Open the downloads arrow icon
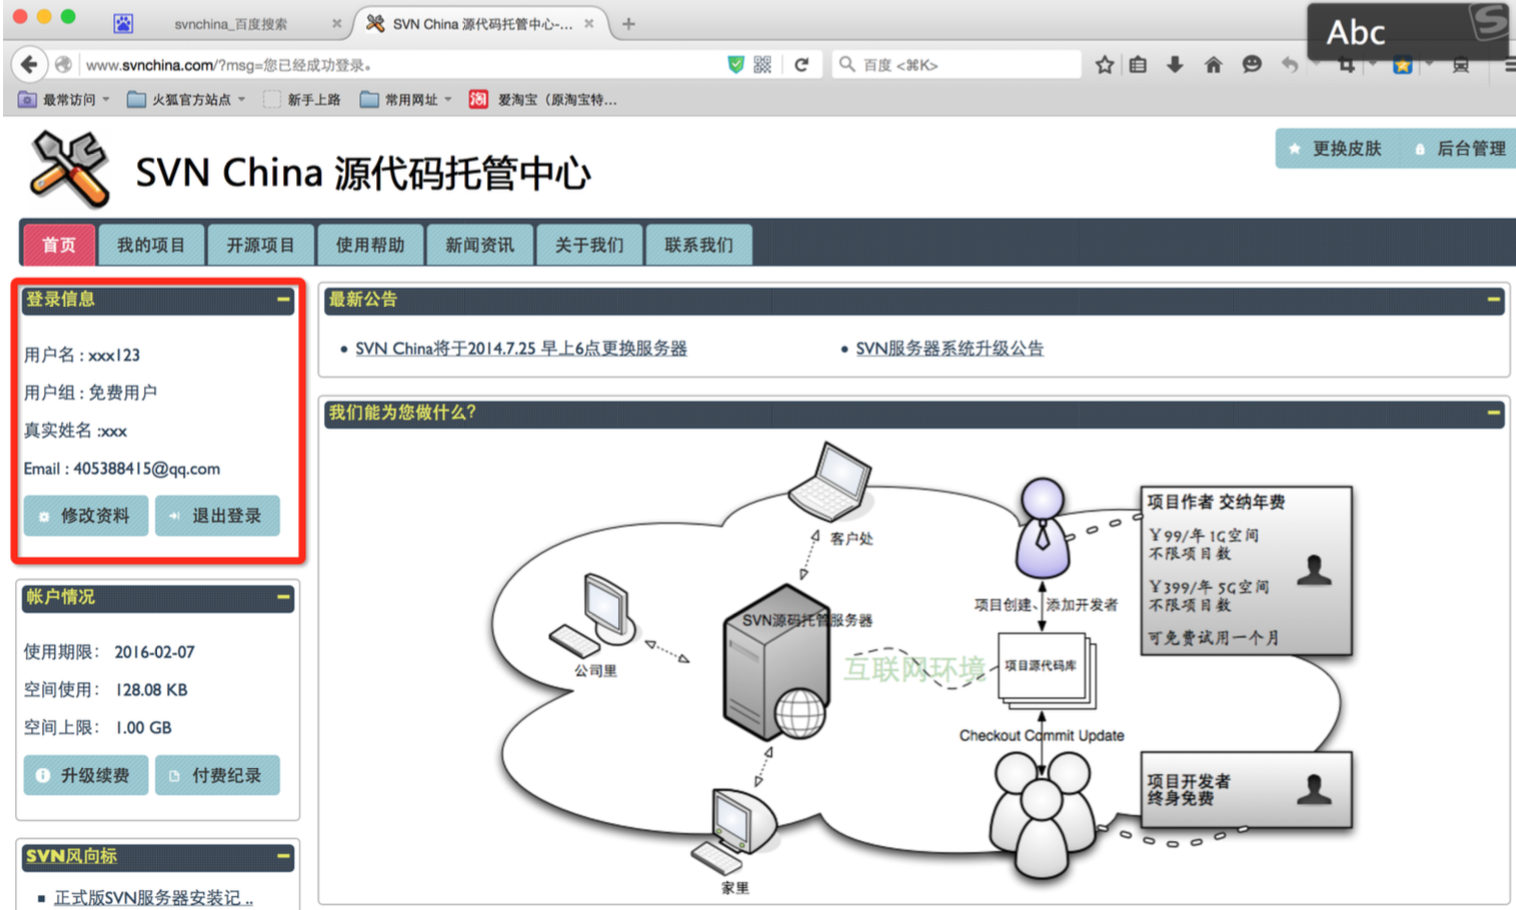This screenshot has height=910, width=1516. pyautogui.click(x=1175, y=65)
